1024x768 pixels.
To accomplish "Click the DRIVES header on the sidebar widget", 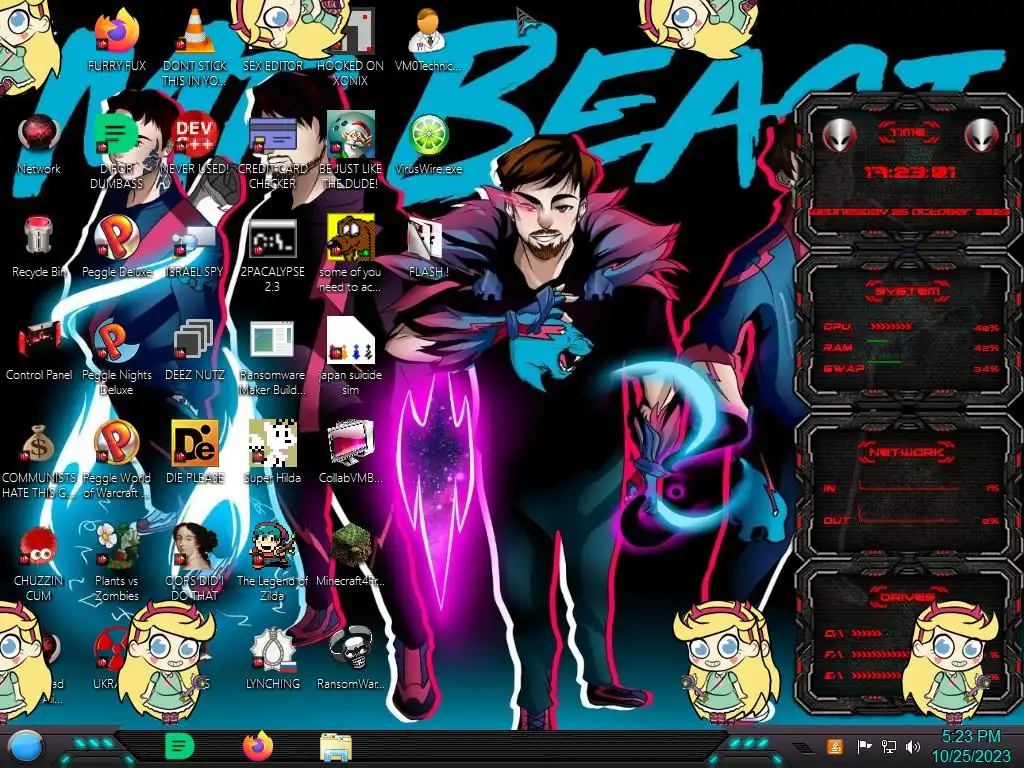I will [907, 597].
